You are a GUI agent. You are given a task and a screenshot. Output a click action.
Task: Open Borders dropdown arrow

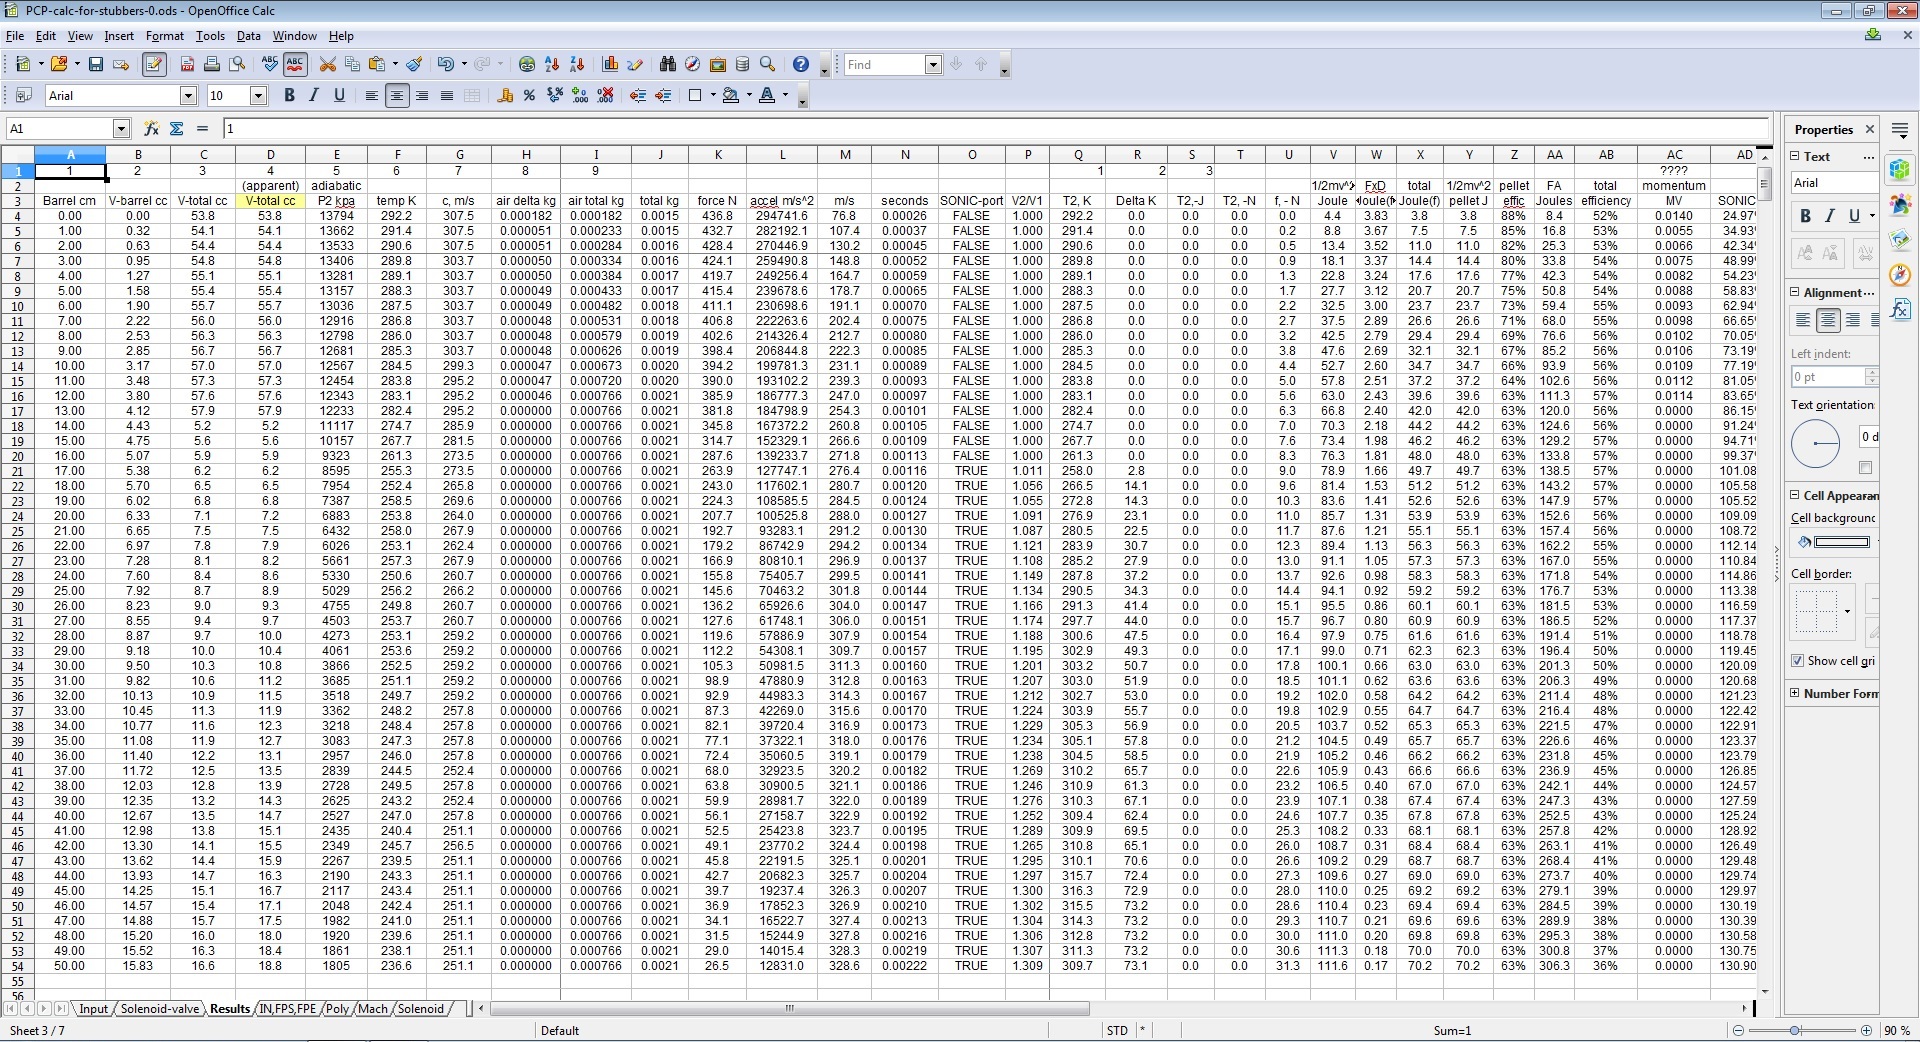click(x=713, y=96)
